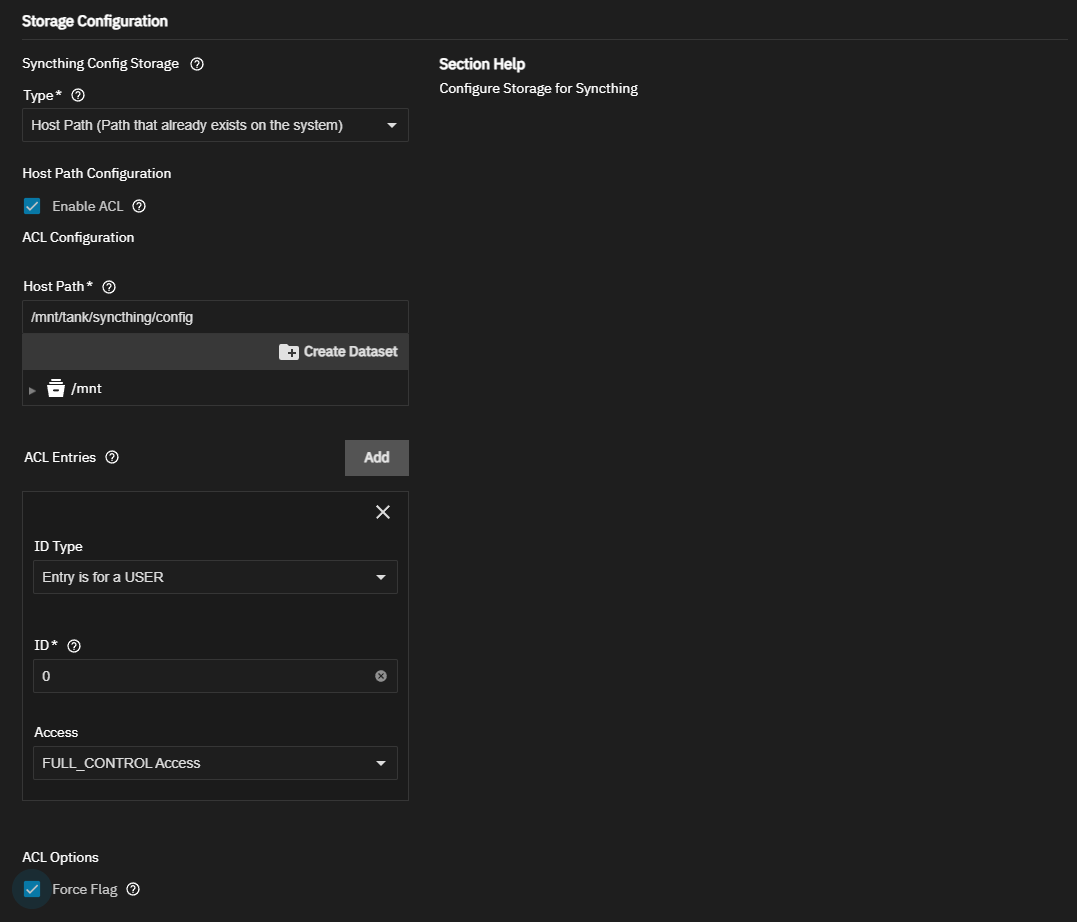Clear the ID field value

click(381, 676)
